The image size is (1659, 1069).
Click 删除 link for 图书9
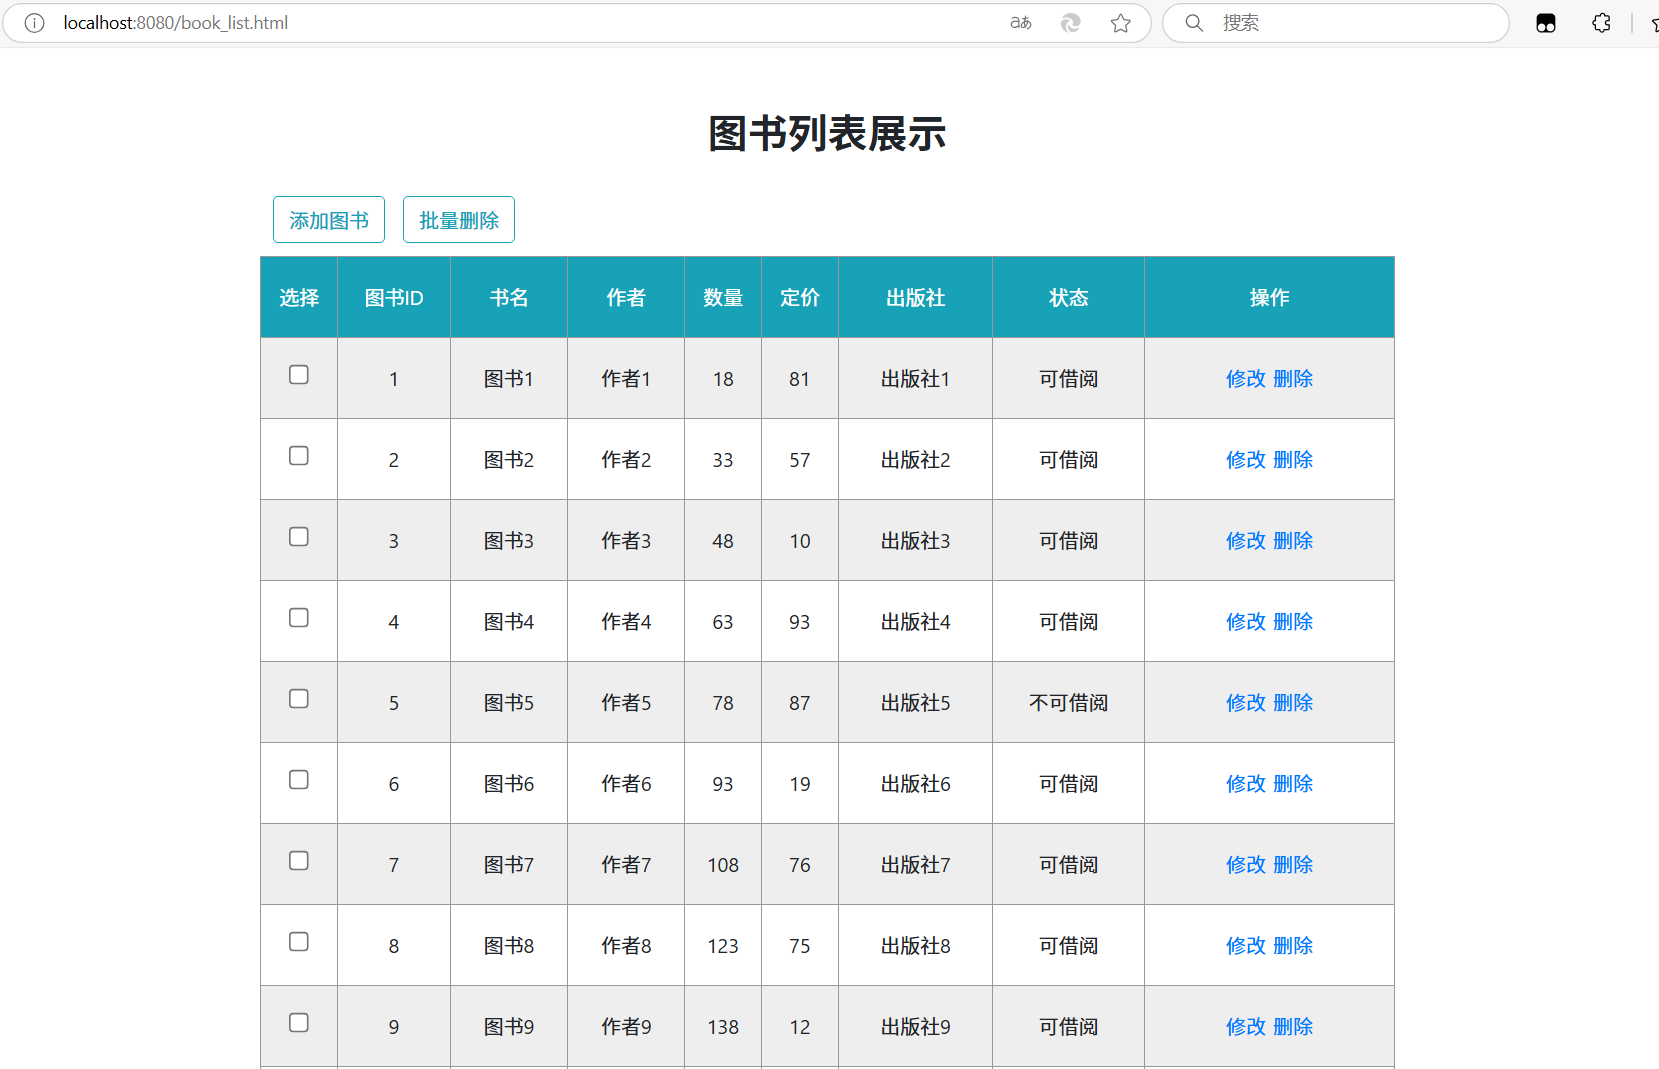1293,1027
